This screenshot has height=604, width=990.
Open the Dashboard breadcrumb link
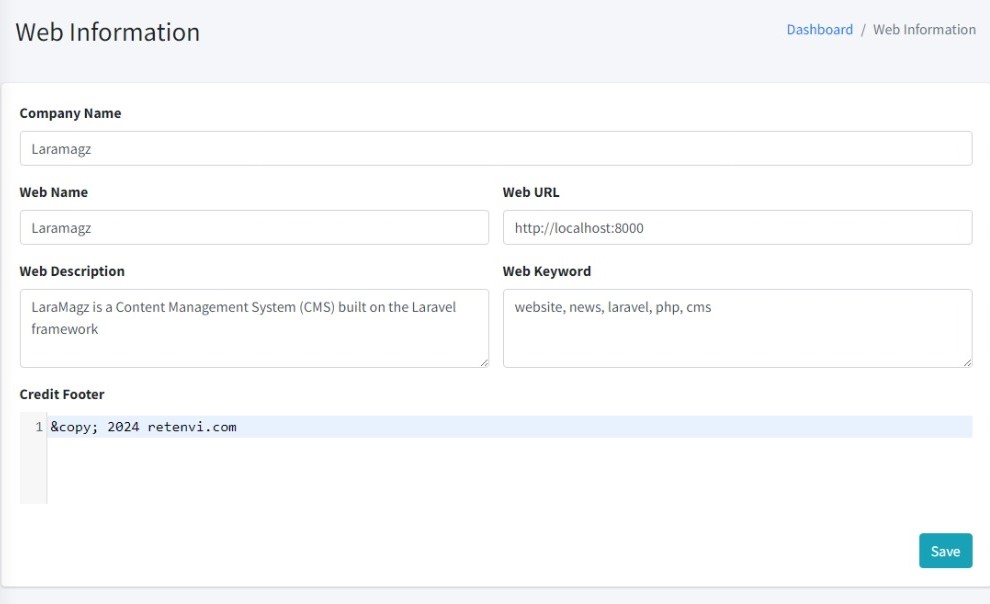[819, 30]
